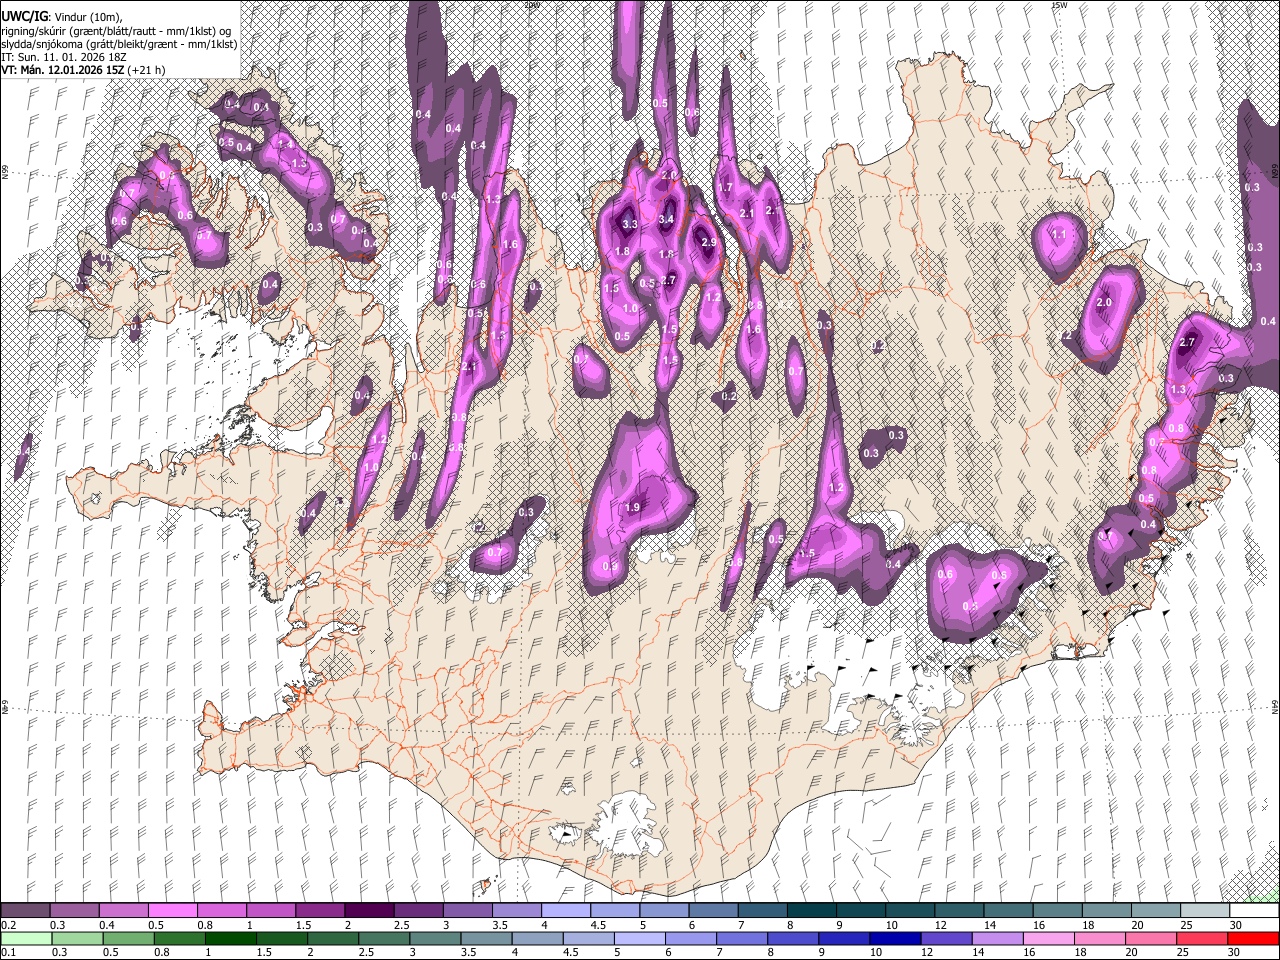Click the light green 0.1–0.3 rain legend swatch
1280x960 pixels.
(x=25, y=939)
